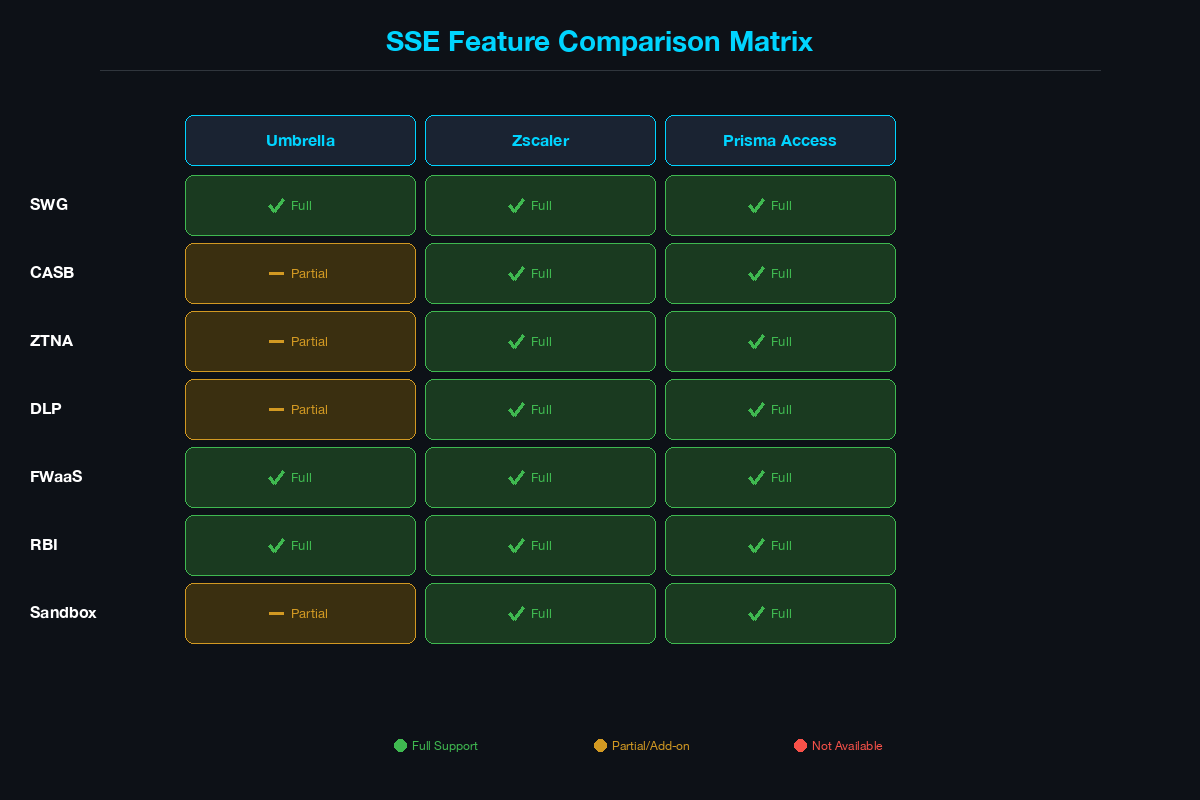1200x800 pixels.
Task: Click the checkmark in Zscaler ZTNA cell
Action: tap(517, 341)
